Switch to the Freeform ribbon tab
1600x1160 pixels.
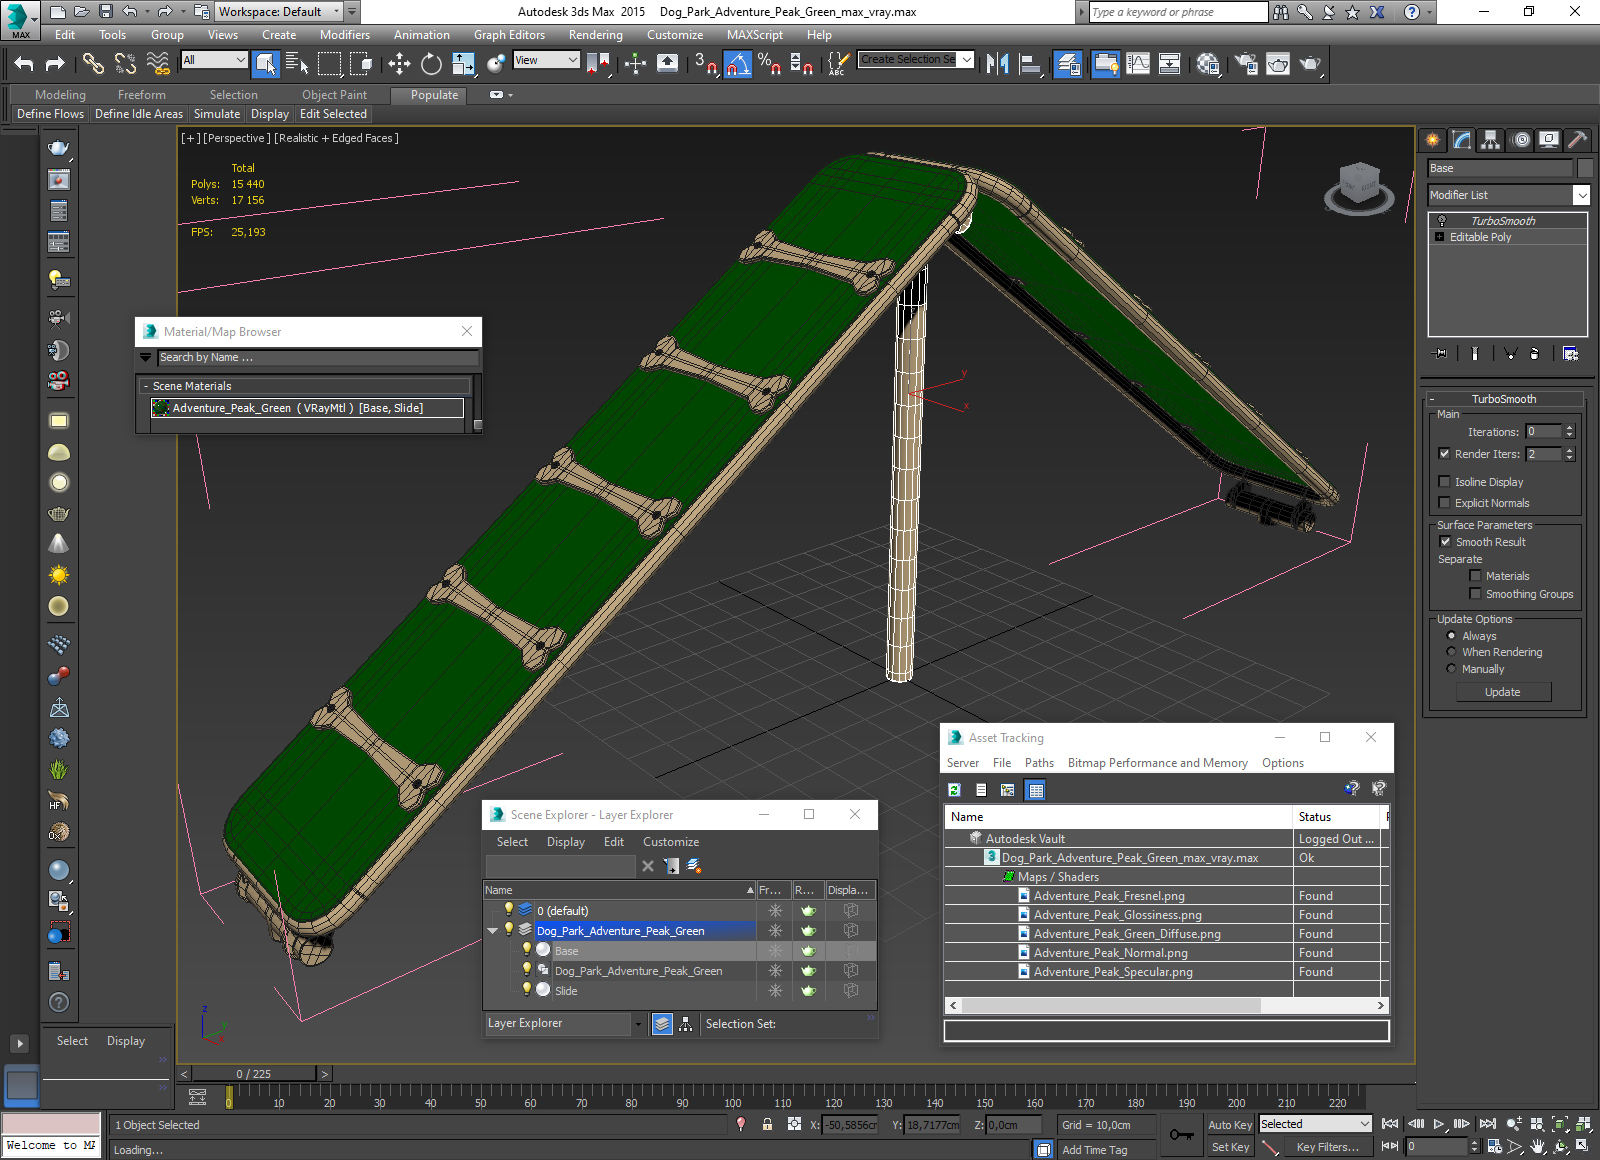point(142,95)
